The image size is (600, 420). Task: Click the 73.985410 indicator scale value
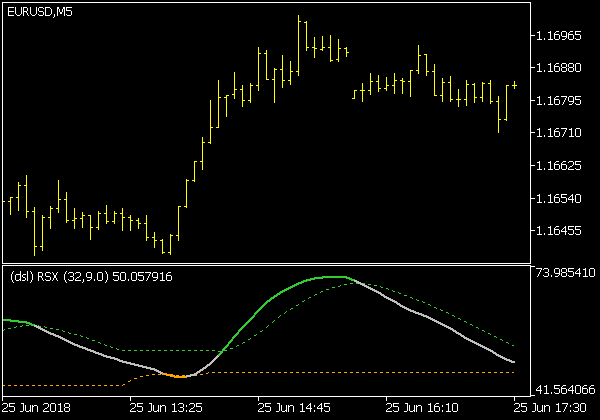point(565,273)
